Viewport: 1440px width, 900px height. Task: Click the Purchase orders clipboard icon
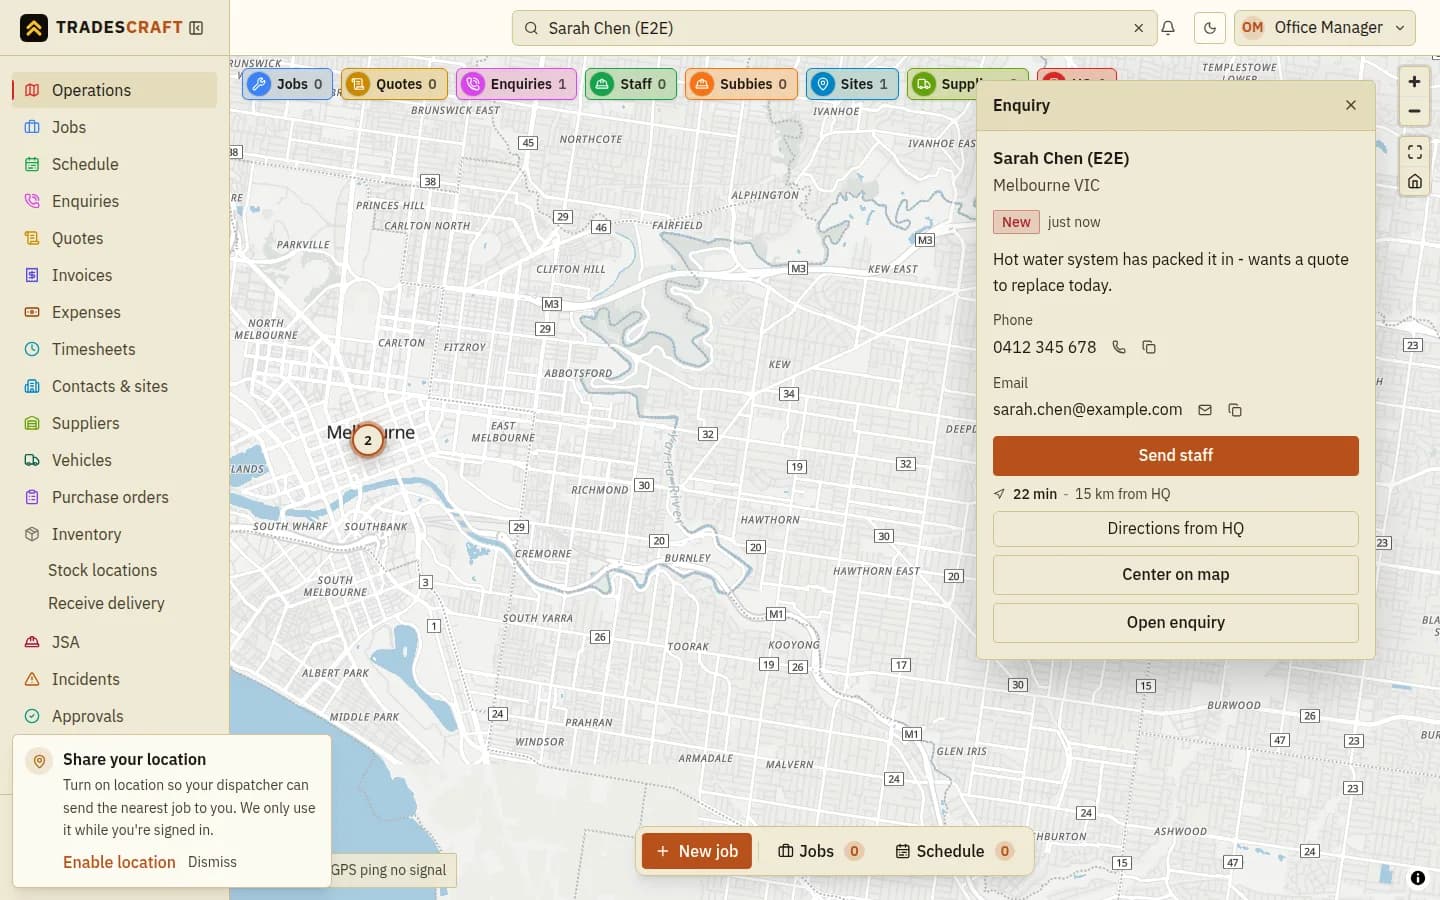[x=32, y=497]
